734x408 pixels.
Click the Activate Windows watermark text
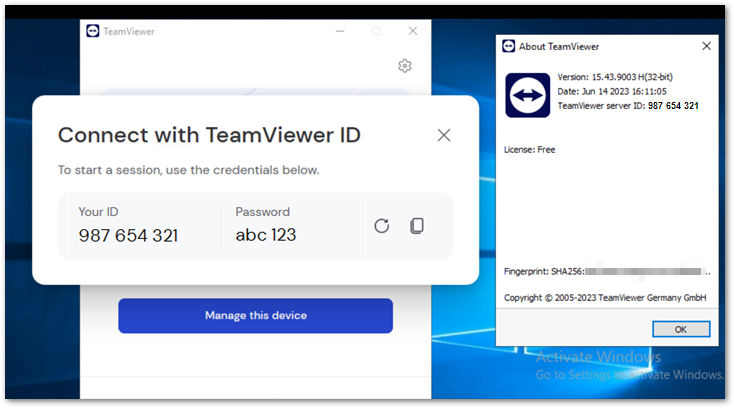pyautogui.click(x=598, y=357)
